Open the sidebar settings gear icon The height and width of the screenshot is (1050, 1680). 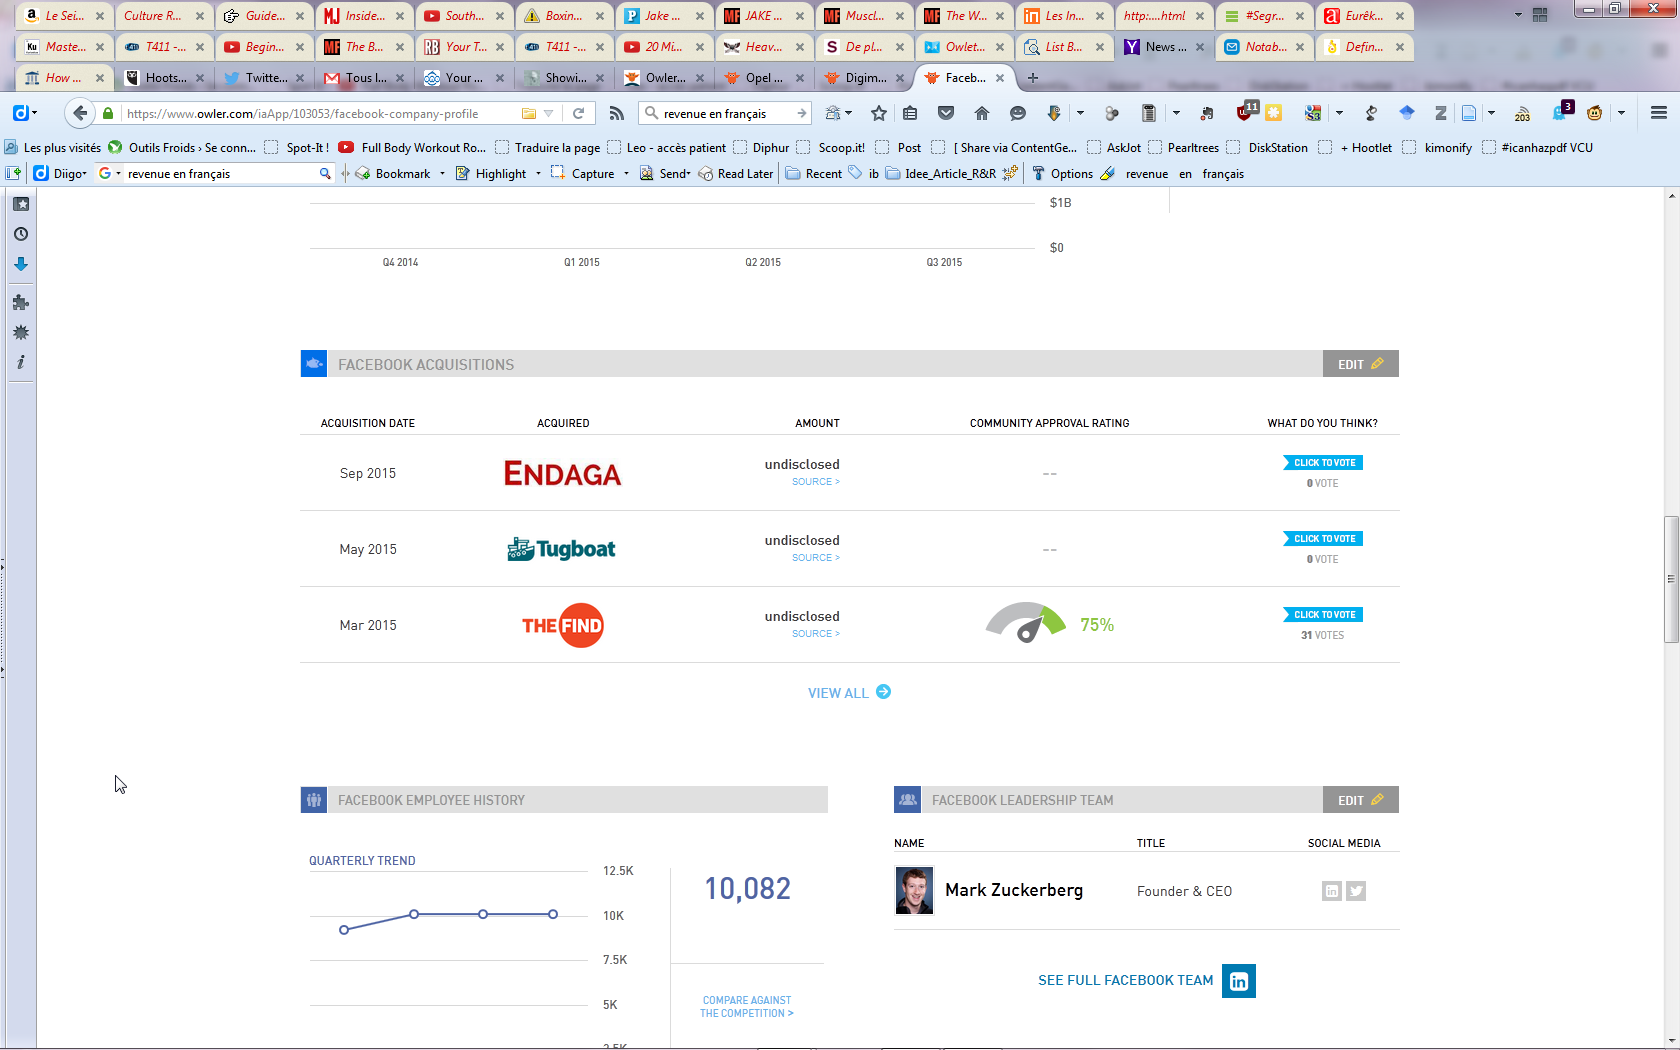(21, 332)
